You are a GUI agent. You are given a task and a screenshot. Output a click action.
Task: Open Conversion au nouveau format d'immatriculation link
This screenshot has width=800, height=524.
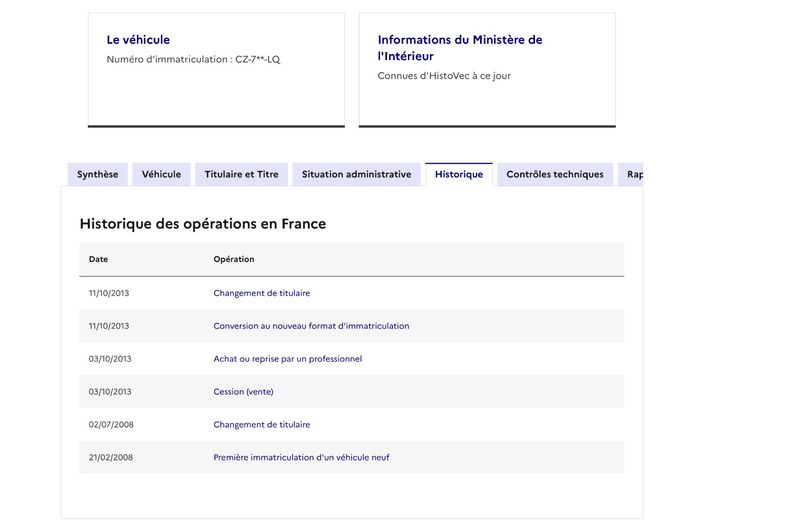point(311,326)
